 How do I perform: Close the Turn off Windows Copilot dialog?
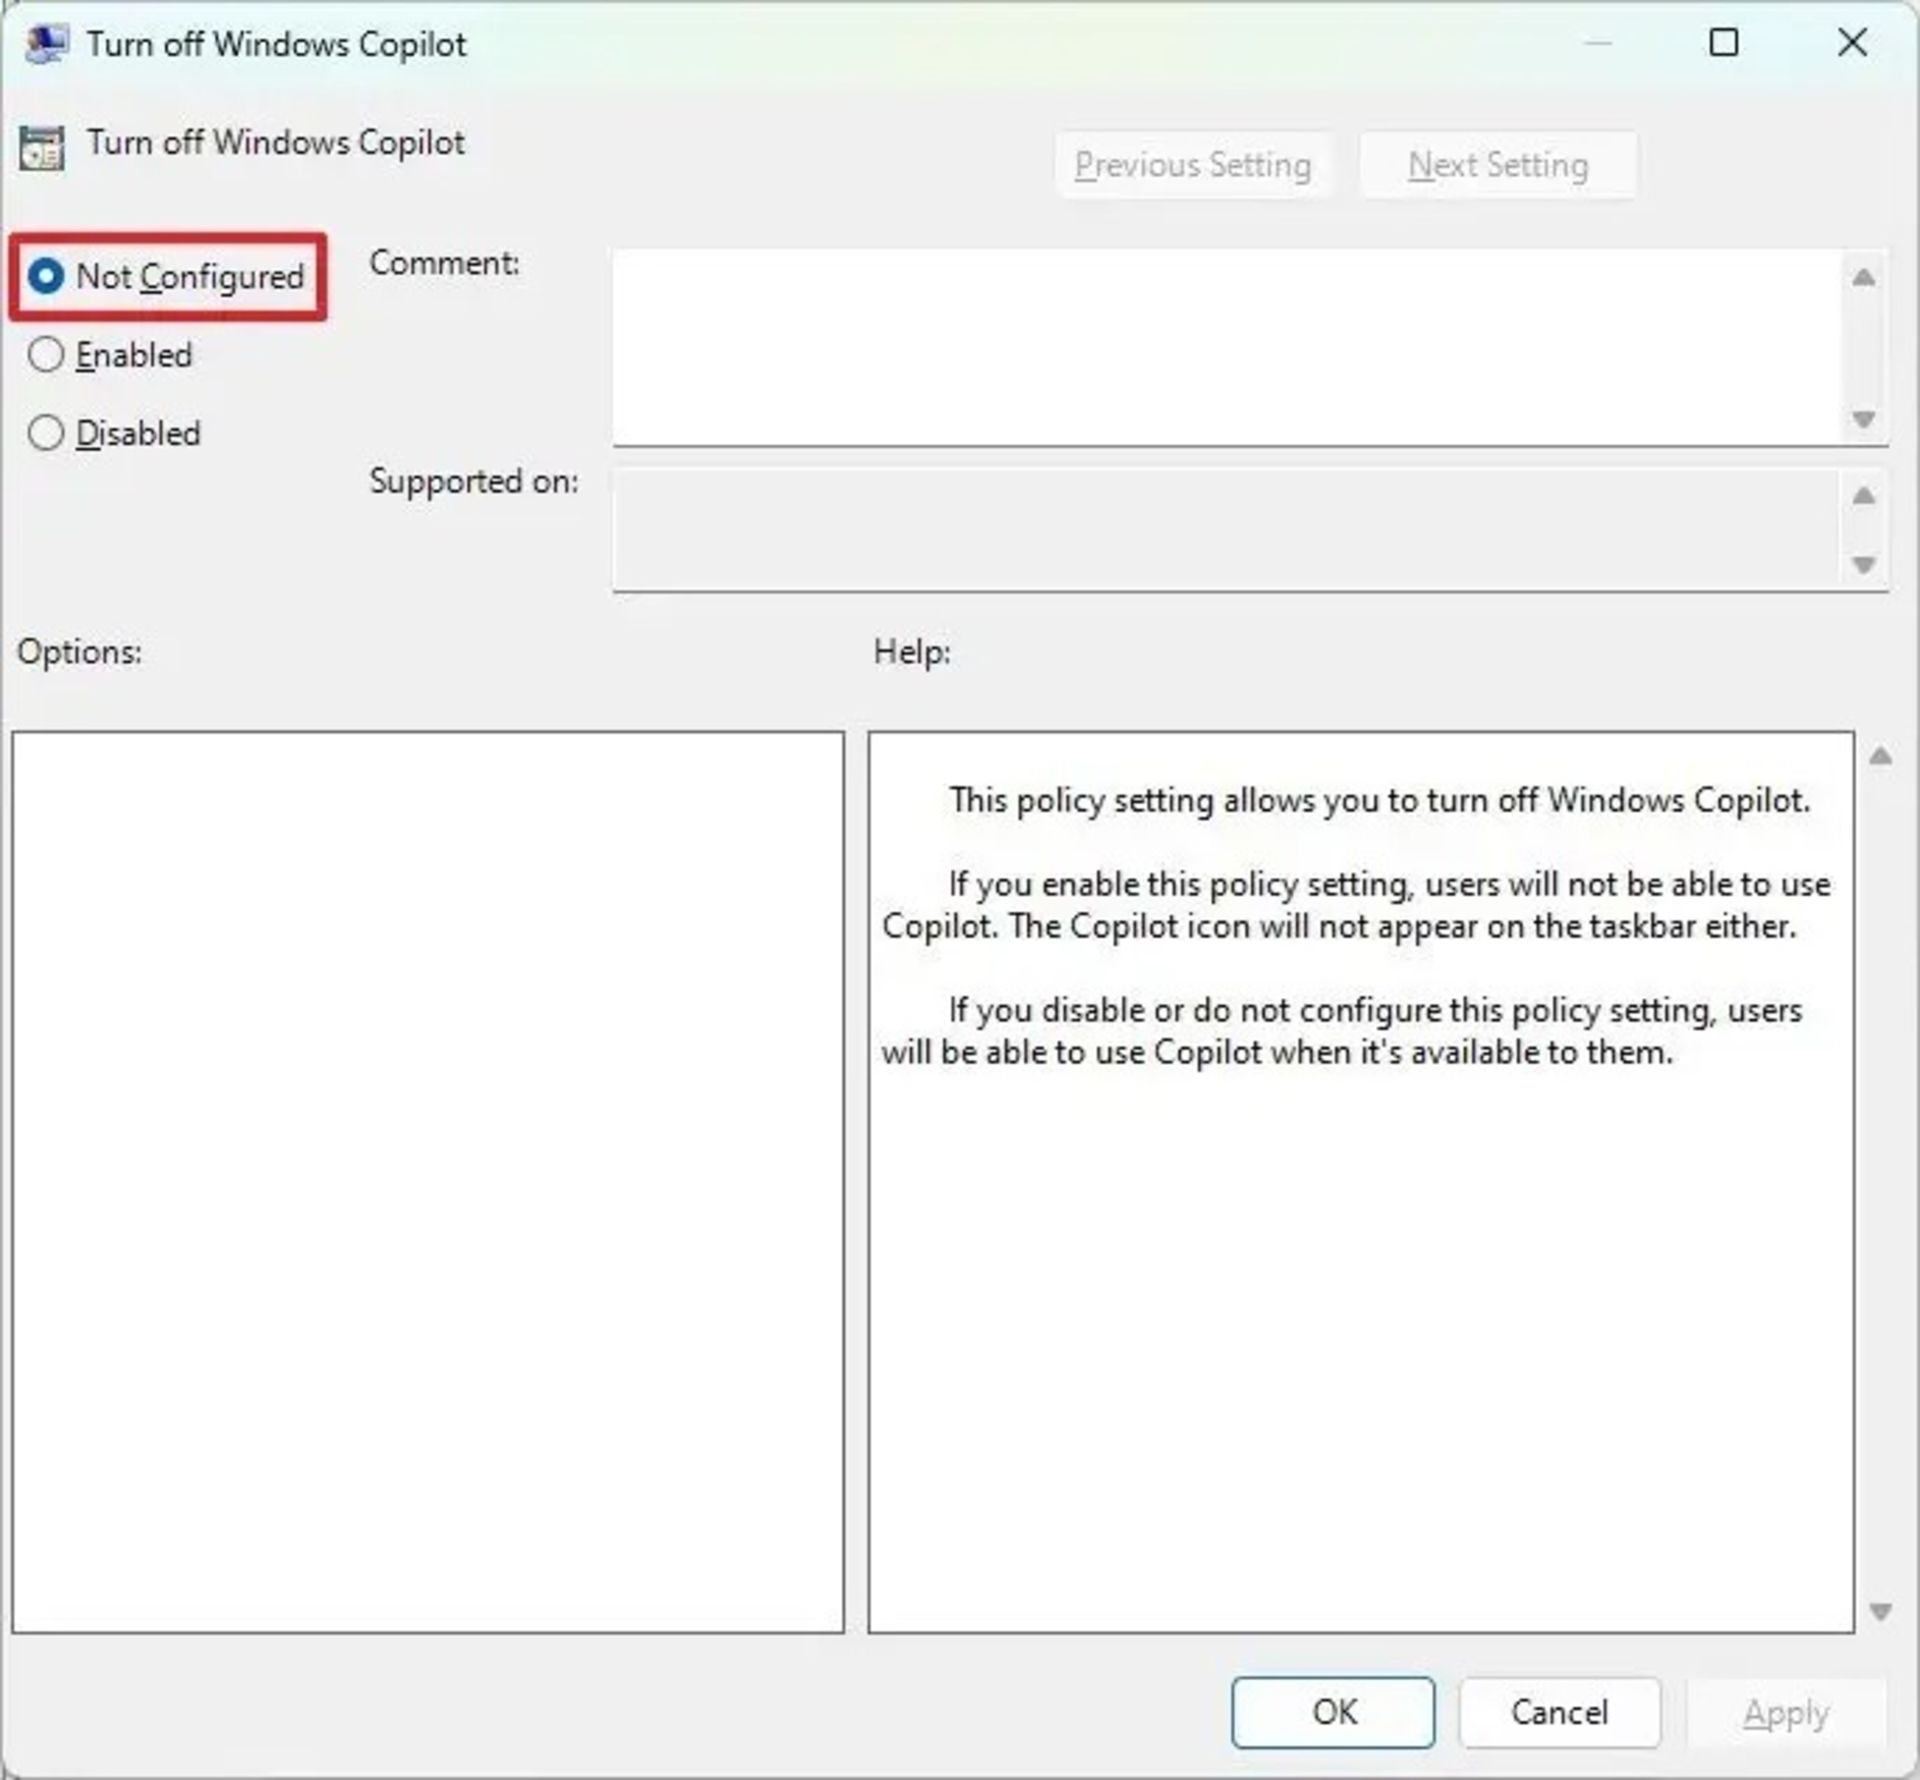(x=1852, y=42)
